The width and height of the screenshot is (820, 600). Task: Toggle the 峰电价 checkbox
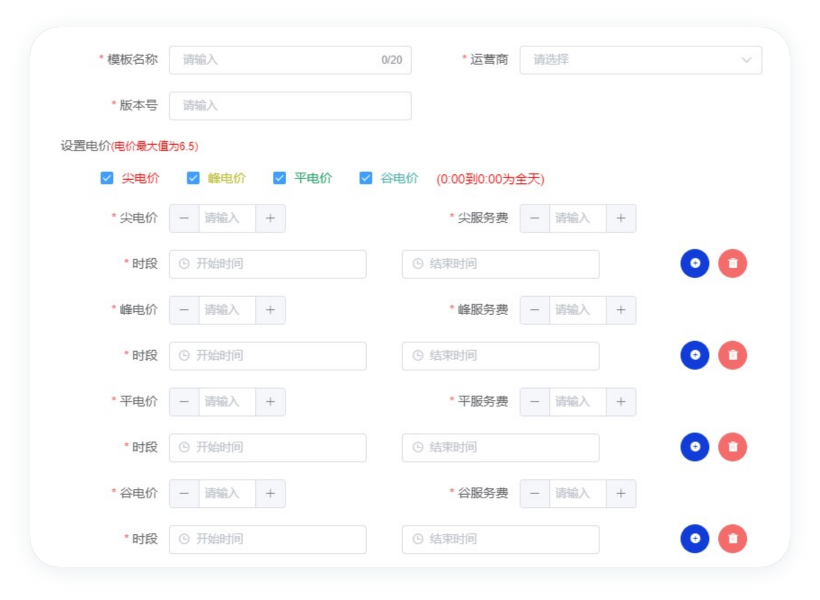(x=194, y=179)
